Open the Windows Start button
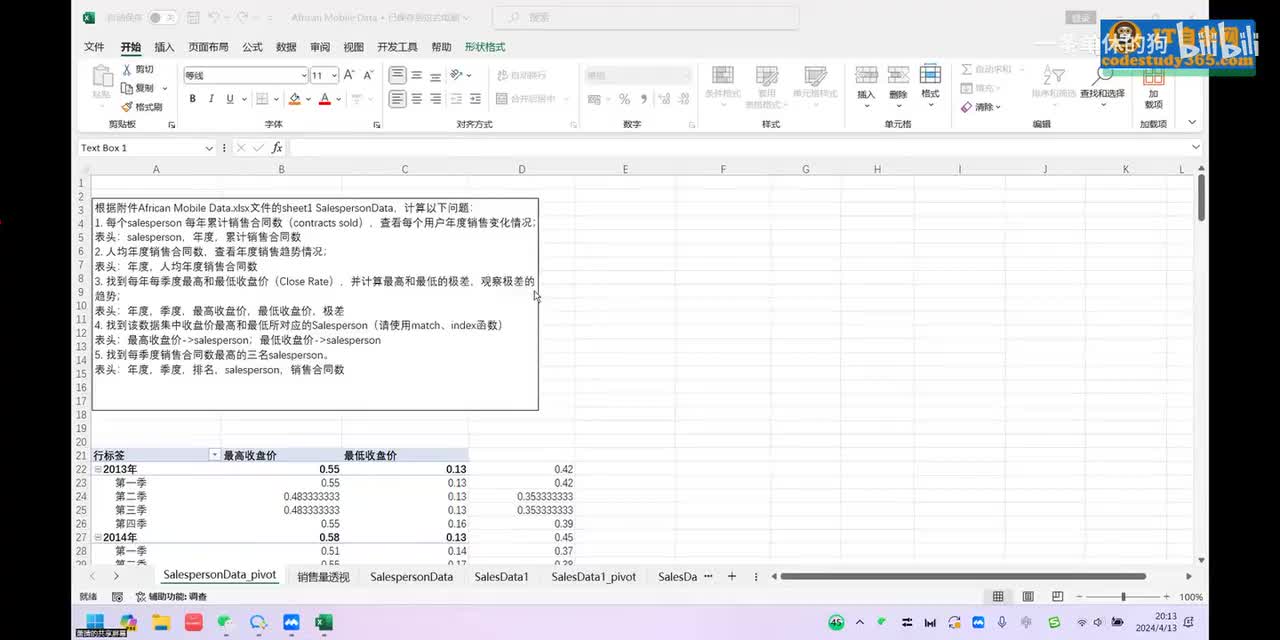Viewport: 1280px width, 640px height. 94,622
